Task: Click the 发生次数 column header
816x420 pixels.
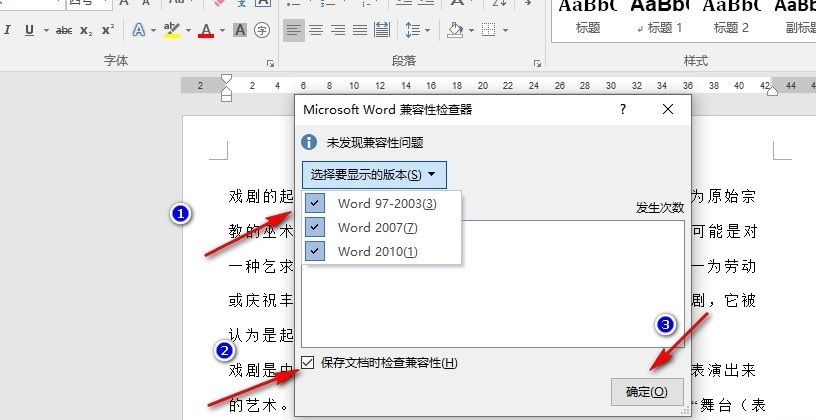Action: (x=659, y=208)
